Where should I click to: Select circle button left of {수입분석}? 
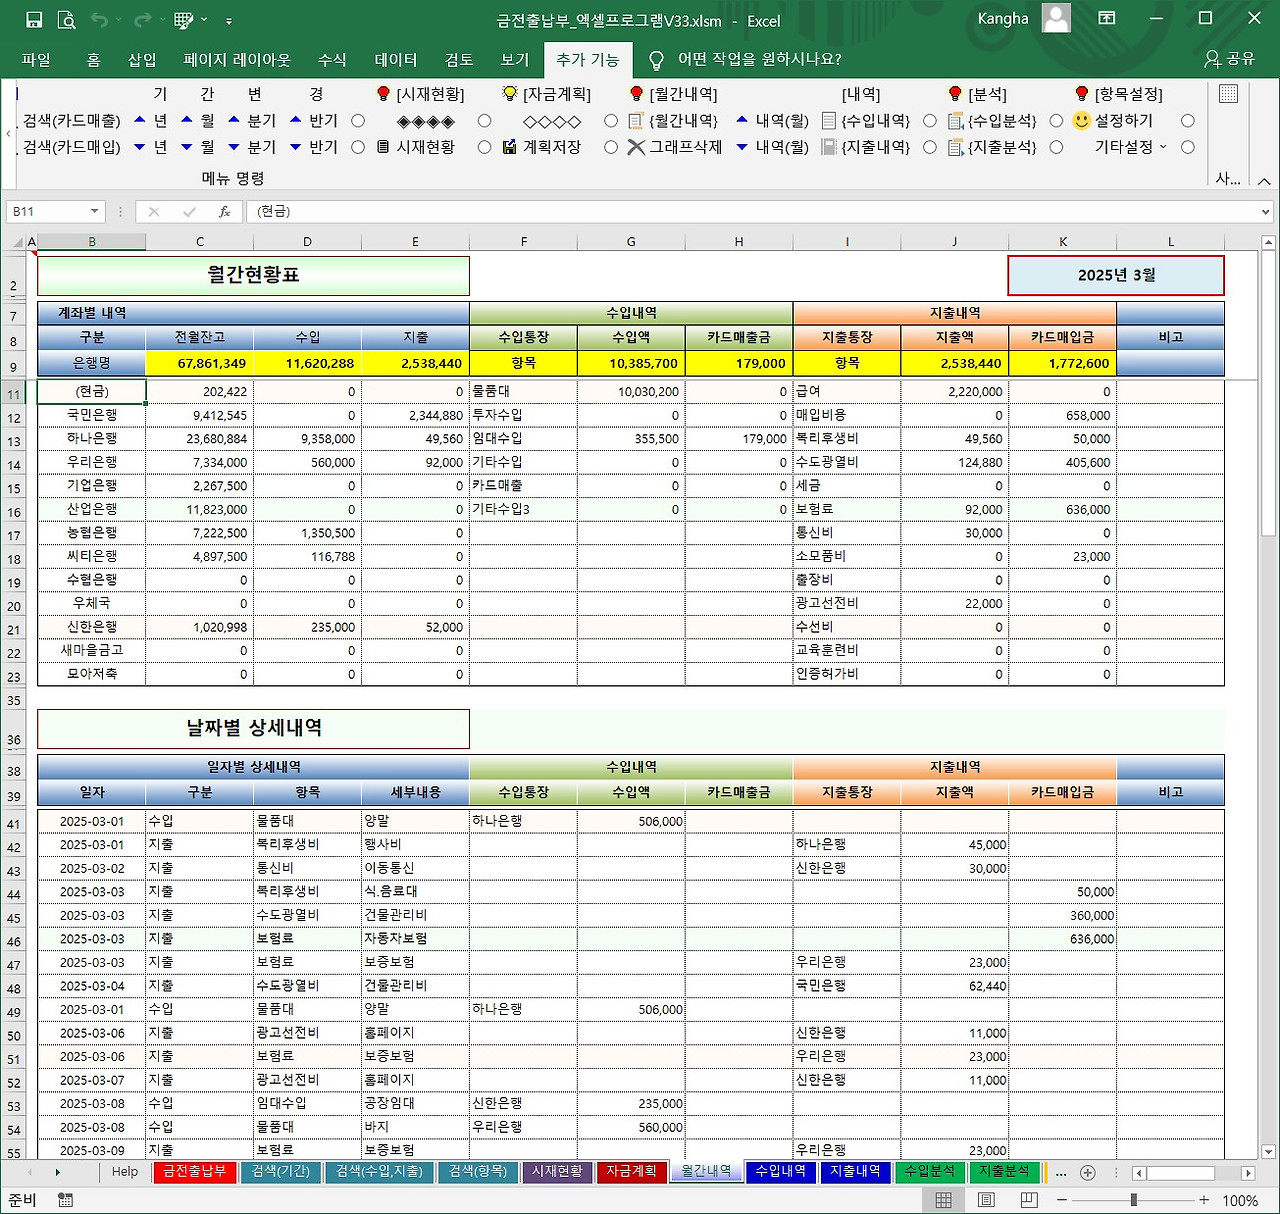[x=930, y=121]
